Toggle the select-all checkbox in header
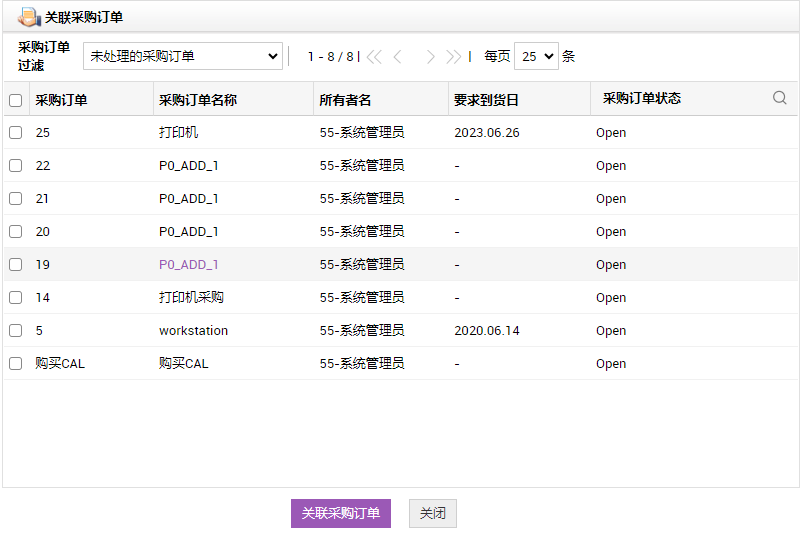 pos(15,100)
